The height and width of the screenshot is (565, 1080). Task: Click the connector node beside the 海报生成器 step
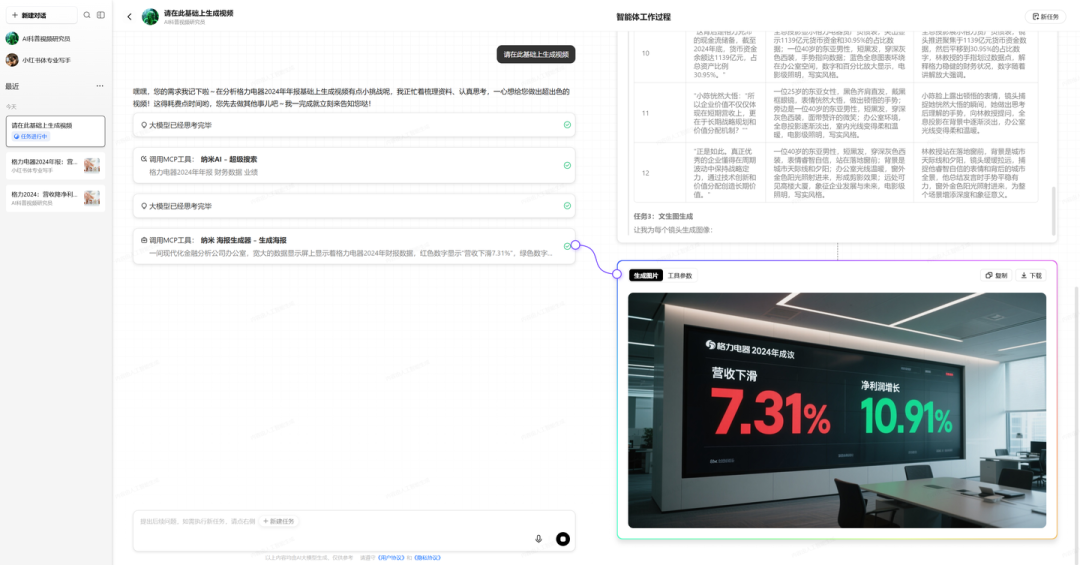tap(575, 245)
